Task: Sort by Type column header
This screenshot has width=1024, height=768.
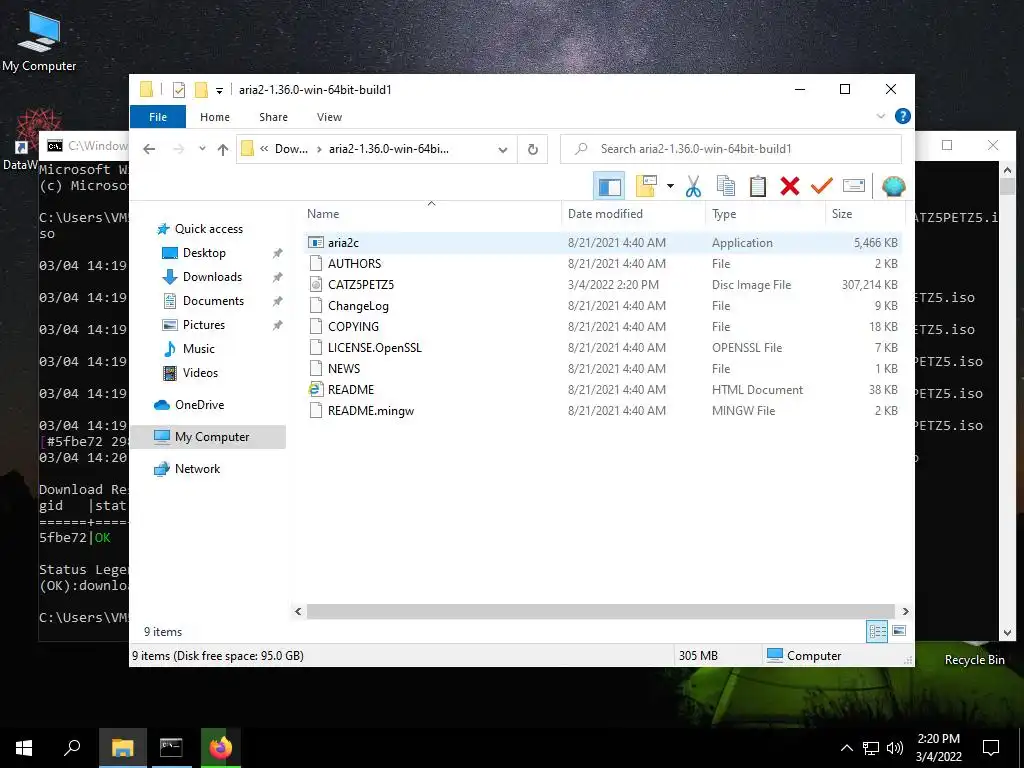Action: [x=765, y=214]
